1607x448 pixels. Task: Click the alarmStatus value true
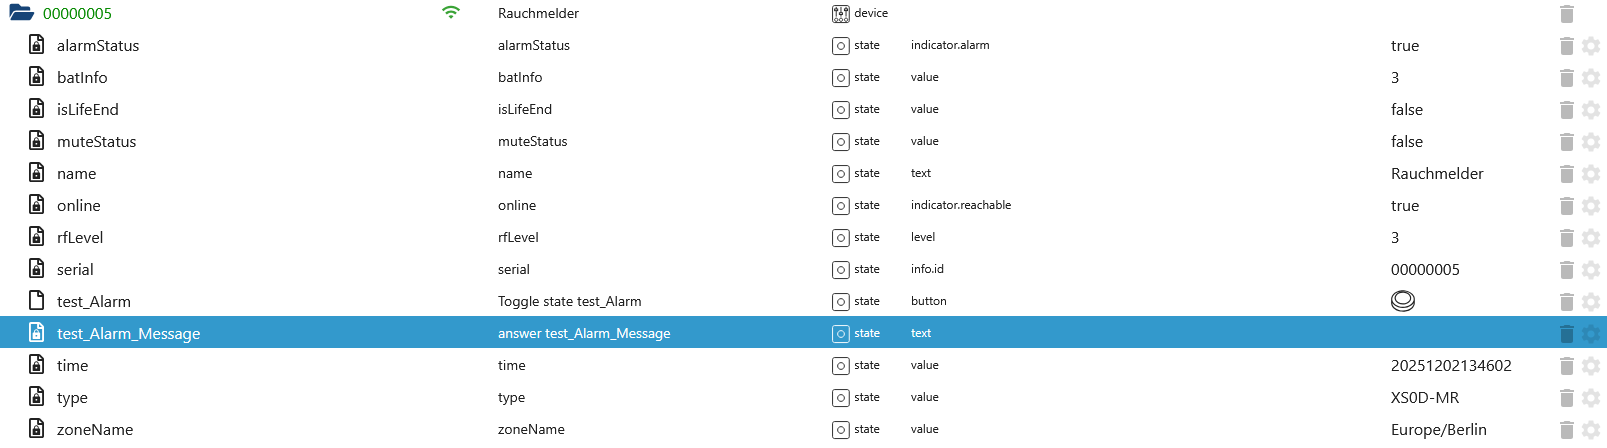tap(1405, 46)
